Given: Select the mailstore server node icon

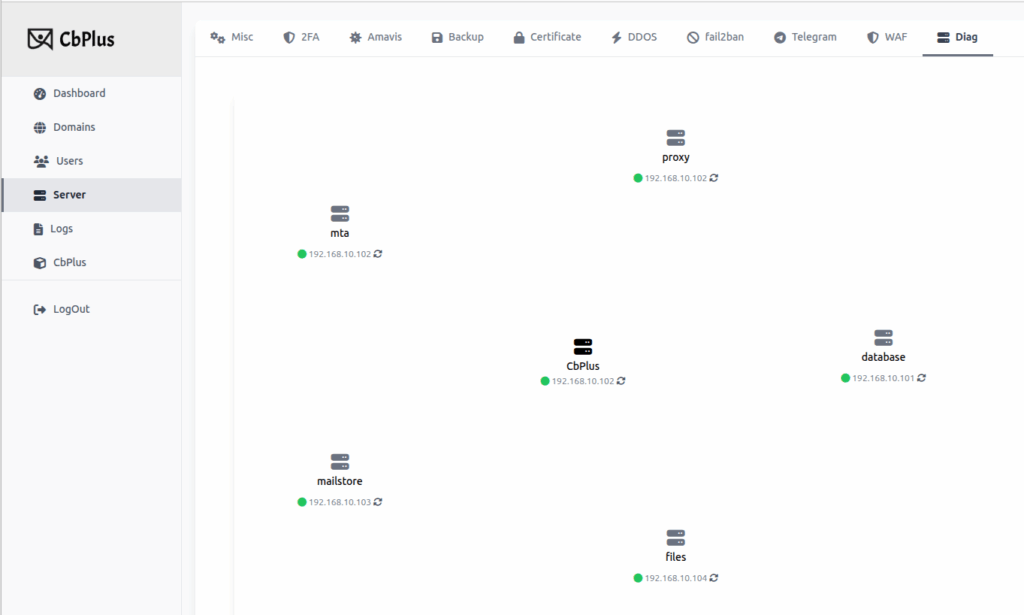Looking at the screenshot, I should coord(340,462).
